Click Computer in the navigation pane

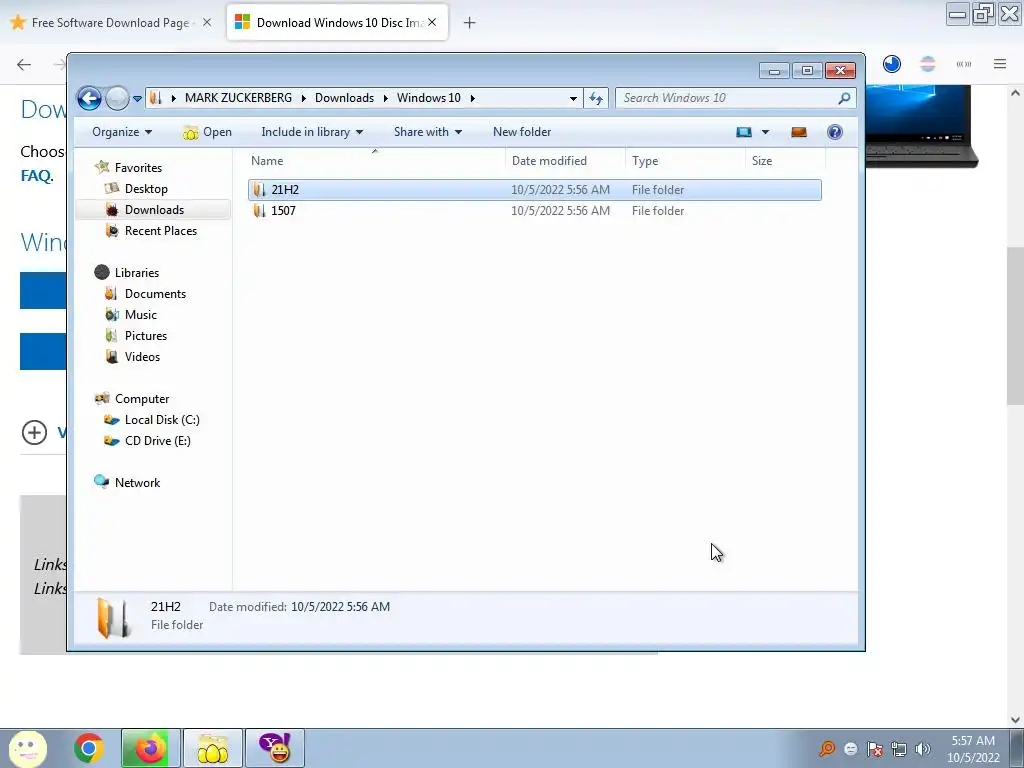pyautogui.click(x=142, y=398)
